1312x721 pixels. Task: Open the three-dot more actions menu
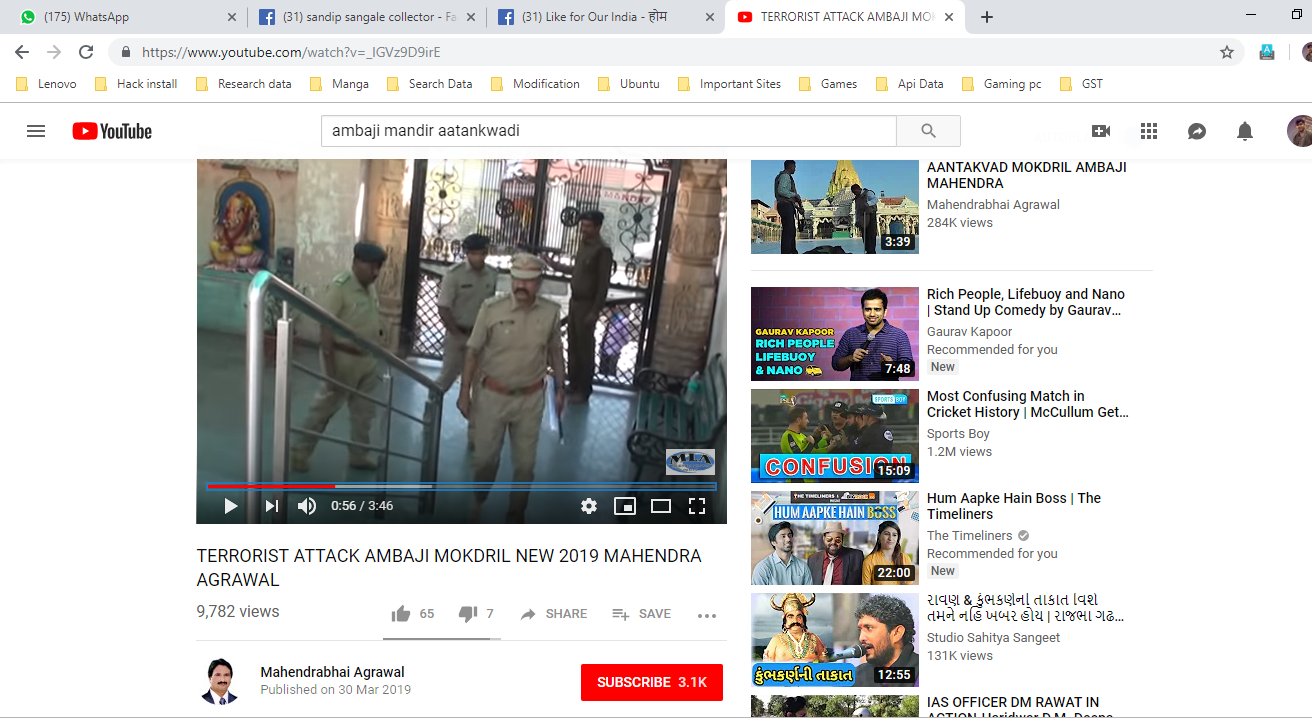(x=707, y=615)
